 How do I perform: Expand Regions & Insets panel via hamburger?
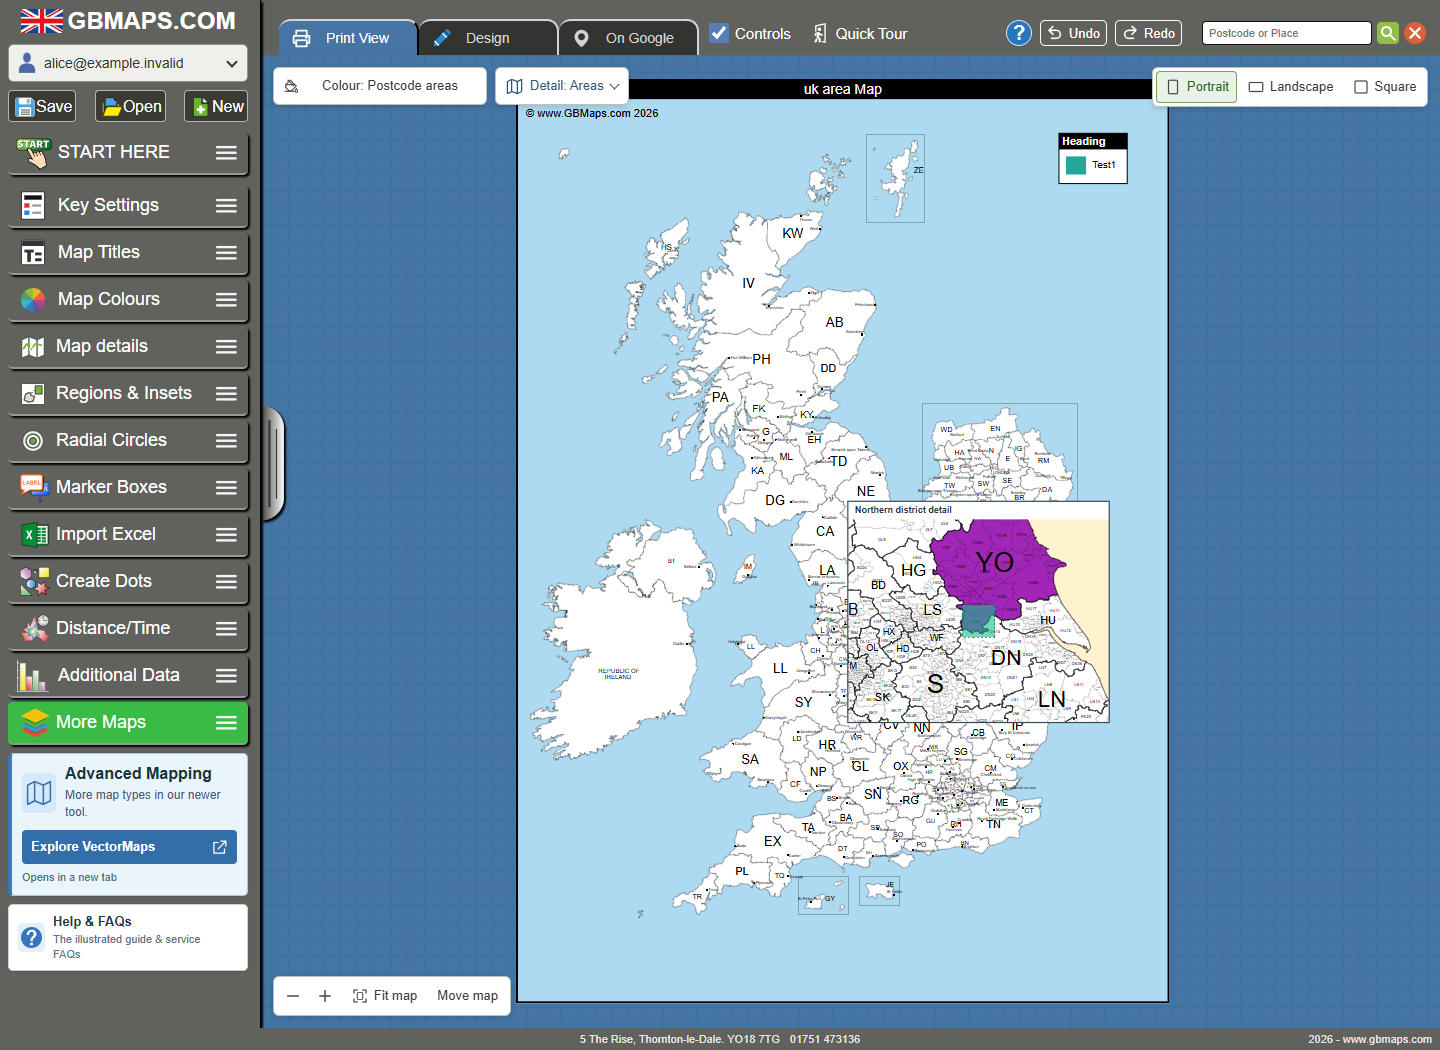click(227, 394)
